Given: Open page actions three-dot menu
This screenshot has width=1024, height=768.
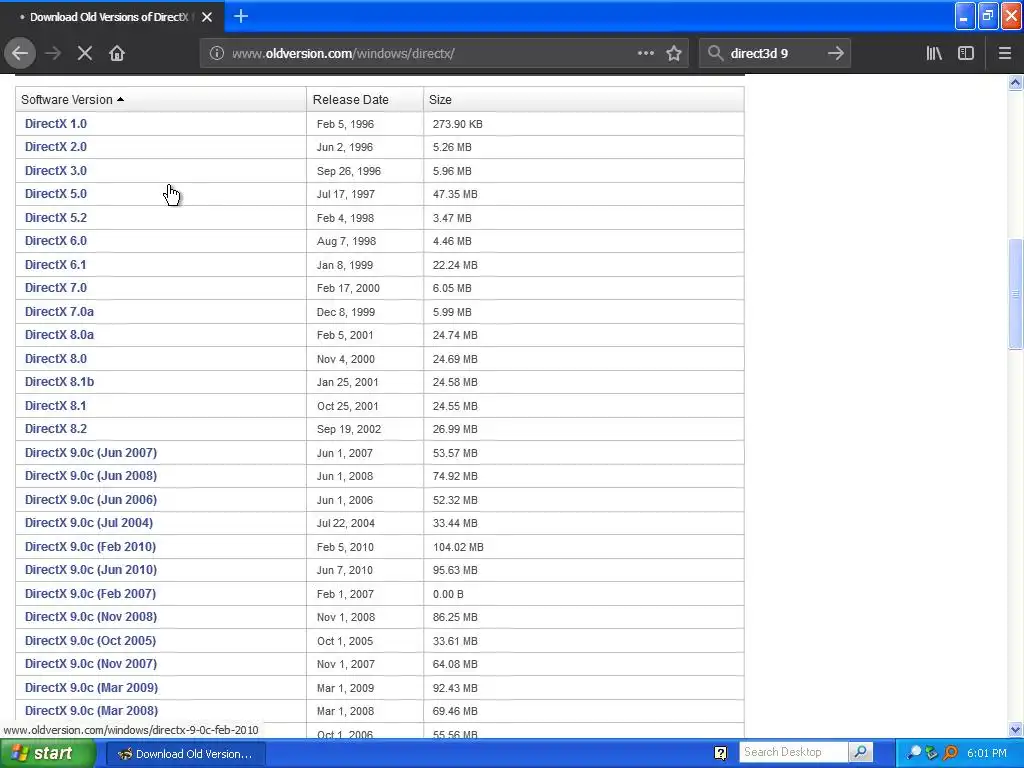Looking at the screenshot, I should pyautogui.click(x=645, y=53).
